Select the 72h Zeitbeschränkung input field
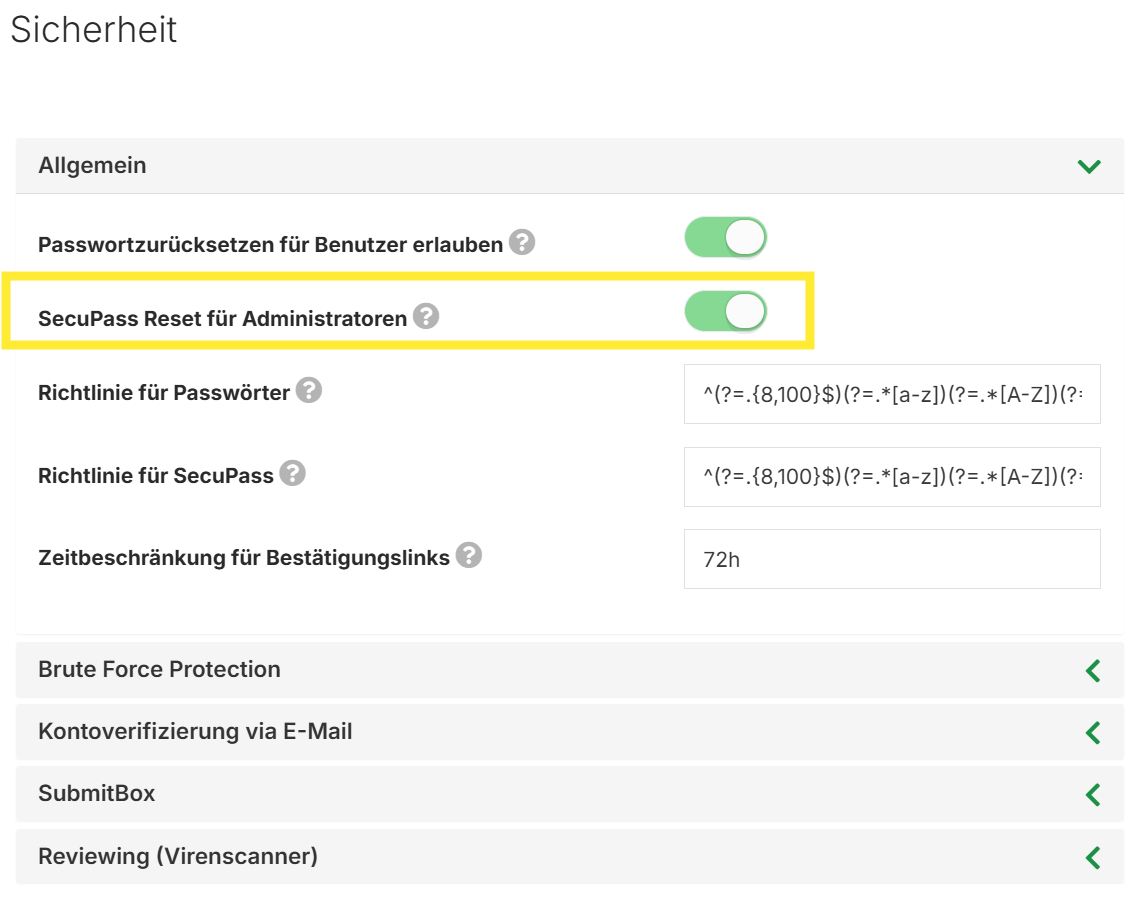The width and height of the screenshot is (1133, 901). [x=892, y=559]
